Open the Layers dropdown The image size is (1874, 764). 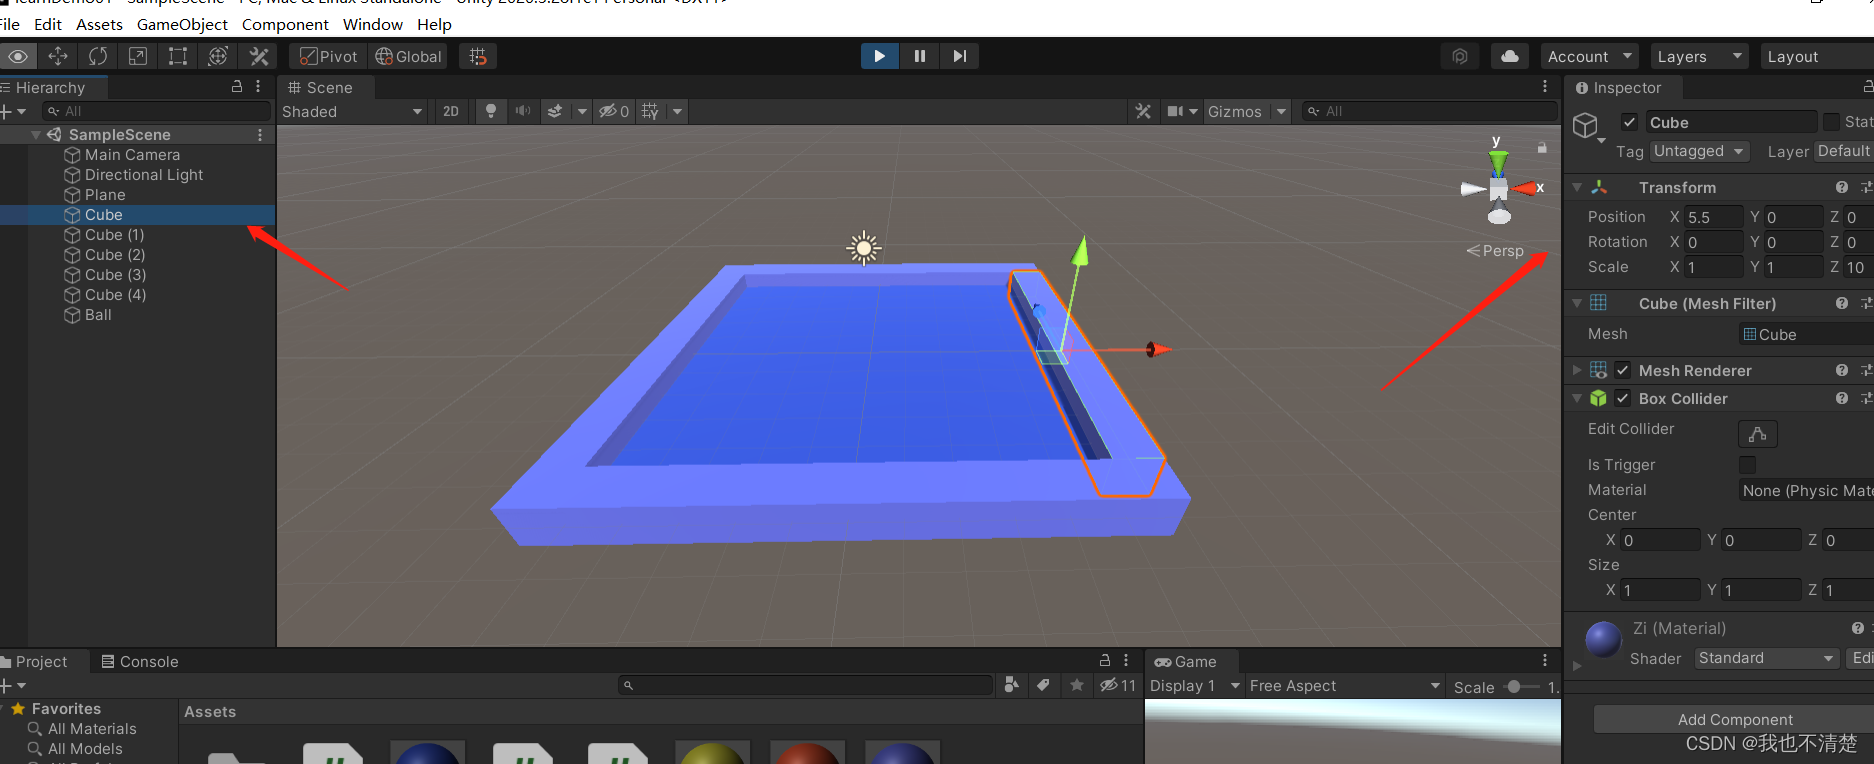pos(1698,56)
